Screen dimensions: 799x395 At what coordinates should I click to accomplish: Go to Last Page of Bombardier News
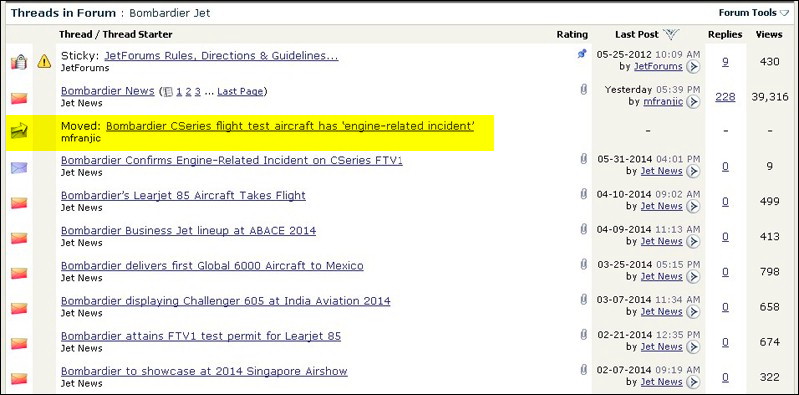pyautogui.click(x=240, y=92)
